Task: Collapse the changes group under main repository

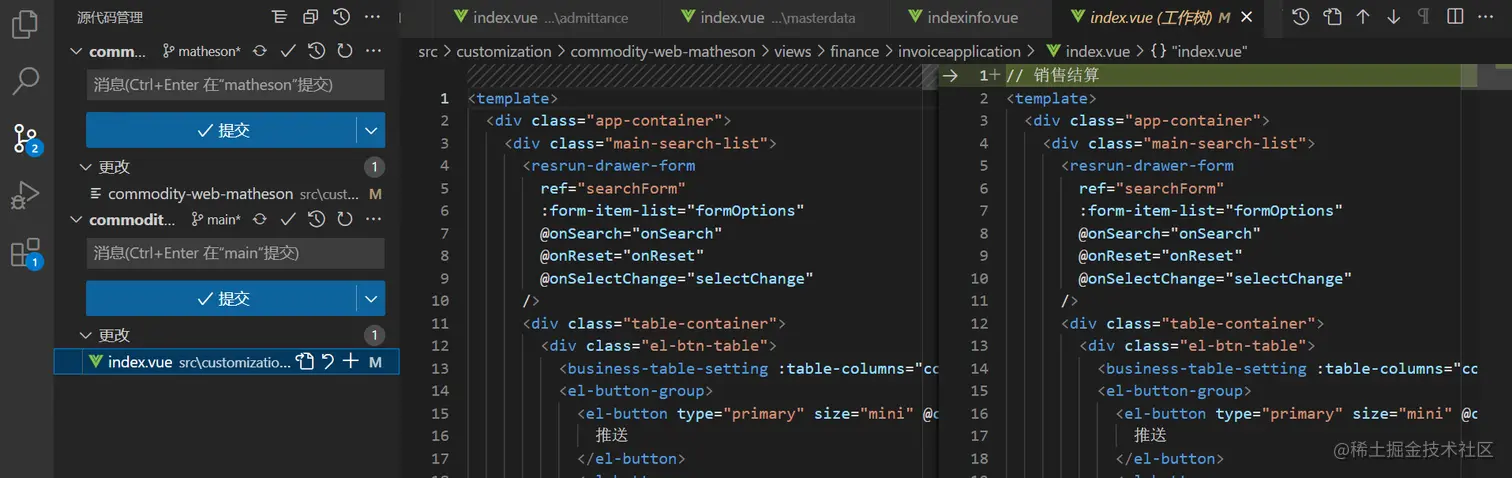Action: (84, 335)
